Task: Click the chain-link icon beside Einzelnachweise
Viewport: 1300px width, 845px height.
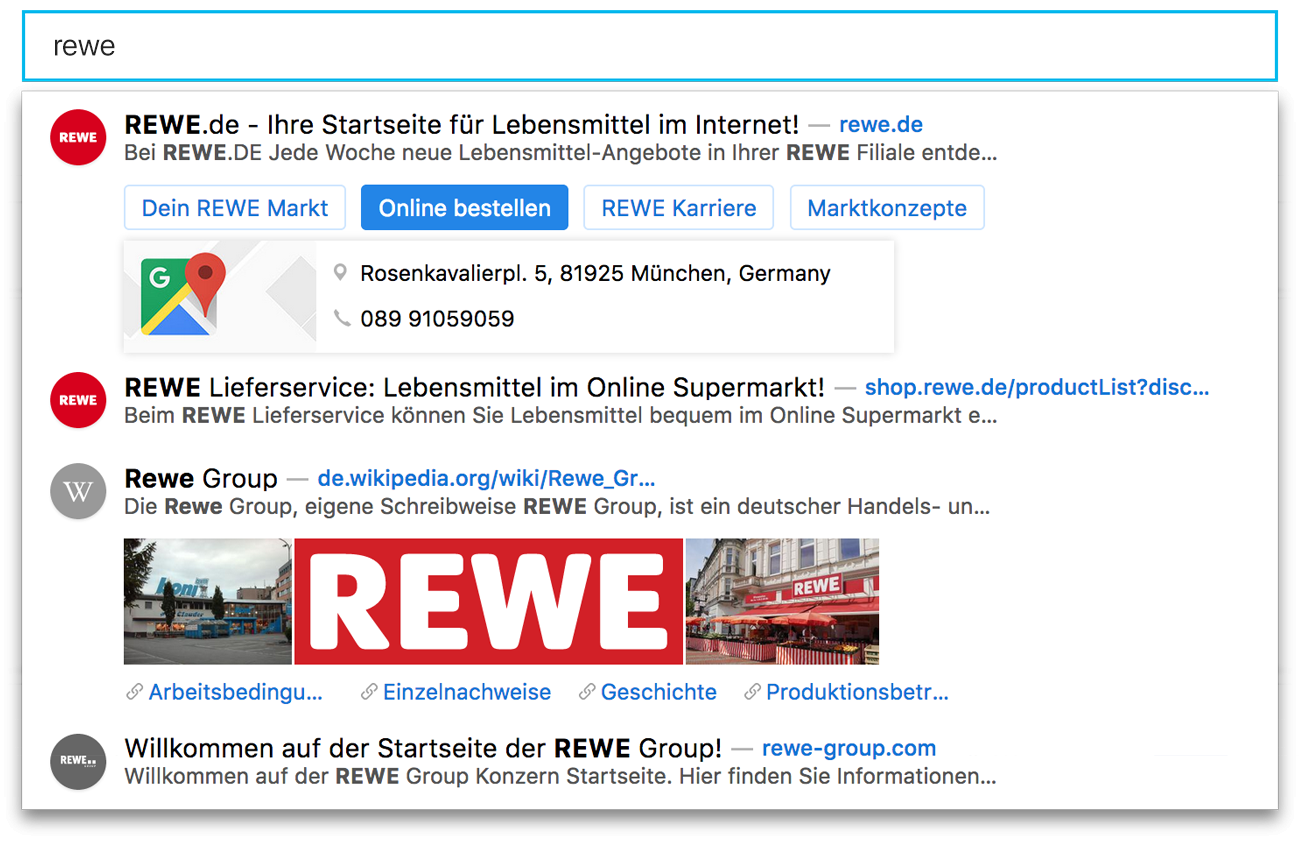Action: click(369, 692)
